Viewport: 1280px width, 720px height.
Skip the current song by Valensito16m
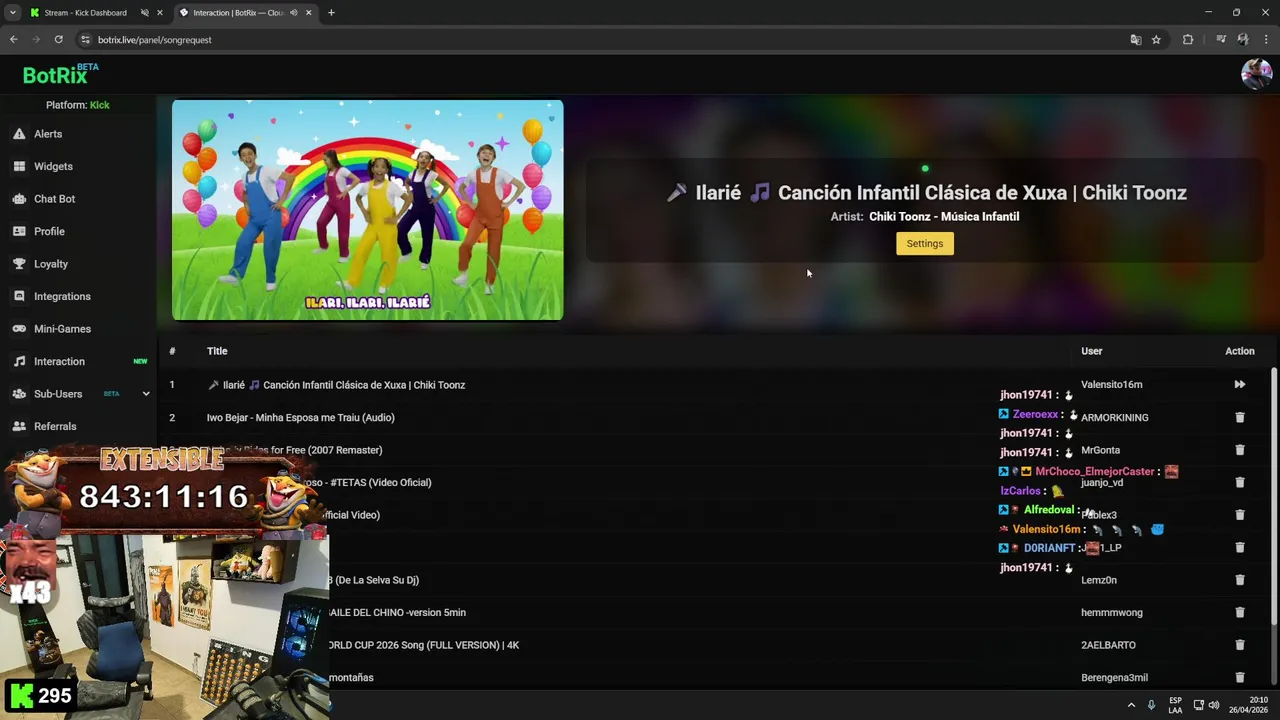1240,385
